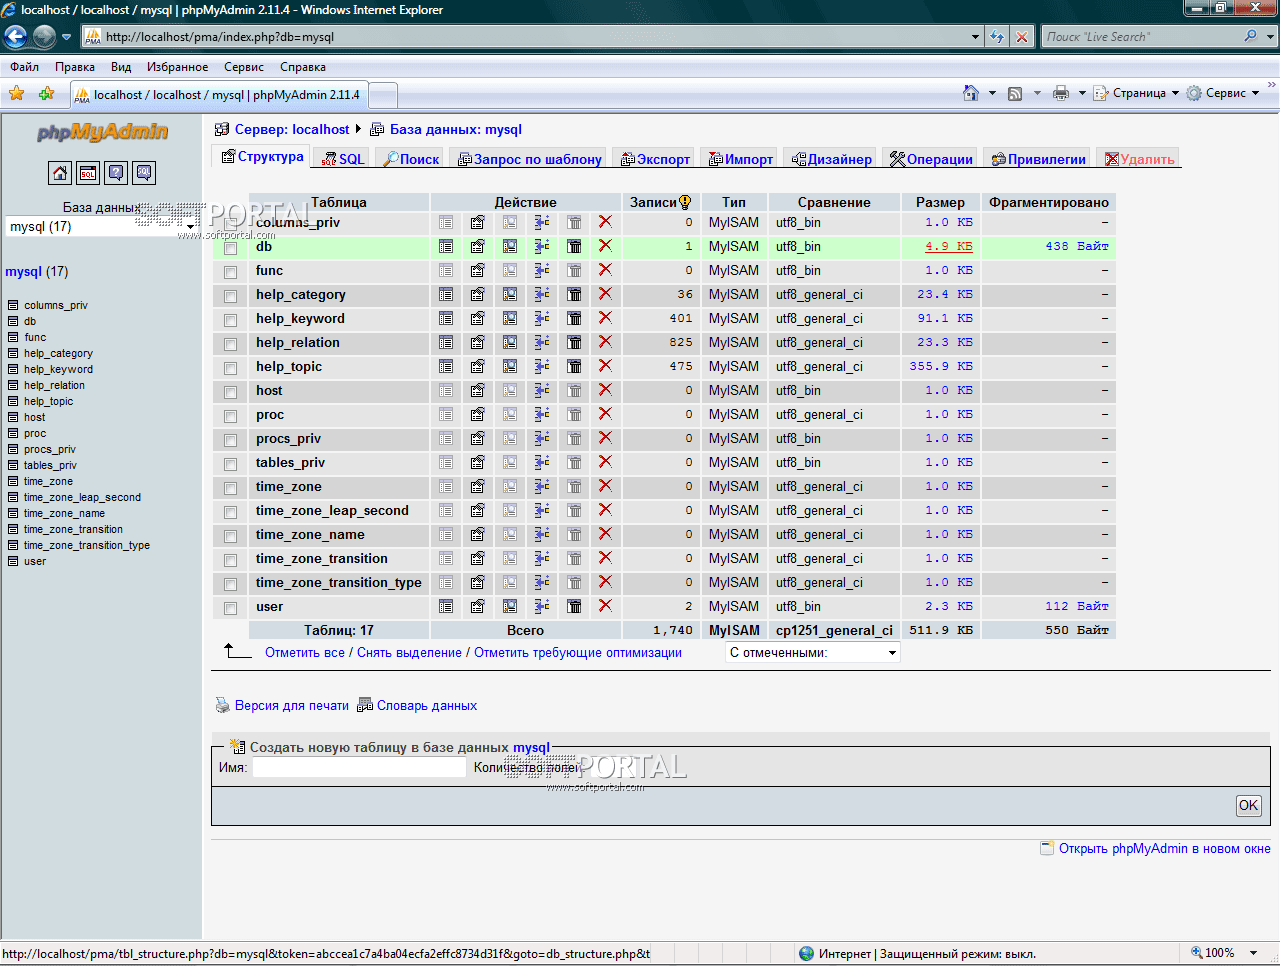Image resolution: width=1280 pixels, height=966 pixels.
Task: Switch to the SQL tab
Action: (343, 159)
